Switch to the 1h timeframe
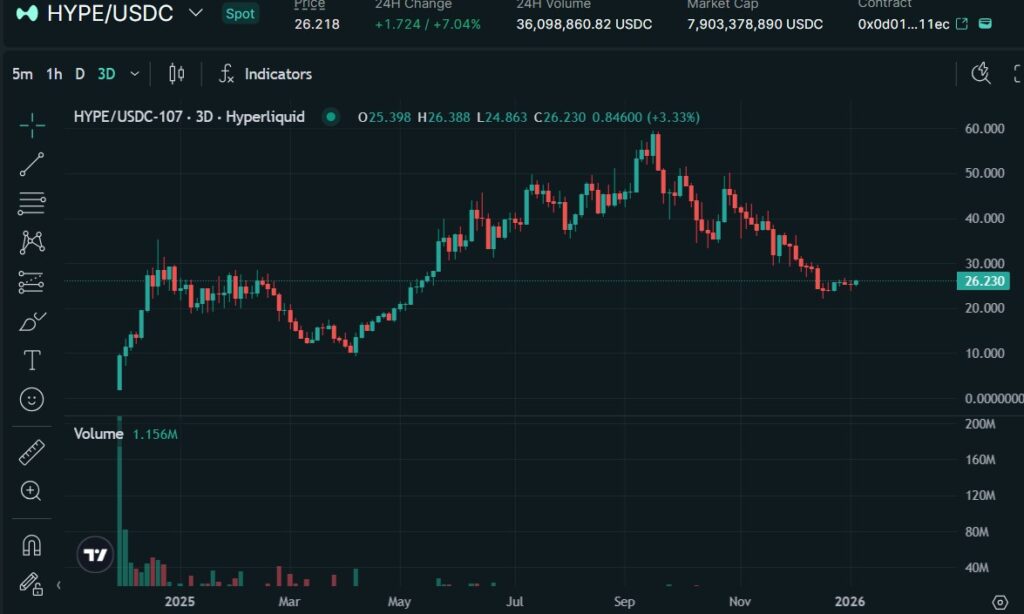The height and width of the screenshot is (614, 1024). point(53,73)
